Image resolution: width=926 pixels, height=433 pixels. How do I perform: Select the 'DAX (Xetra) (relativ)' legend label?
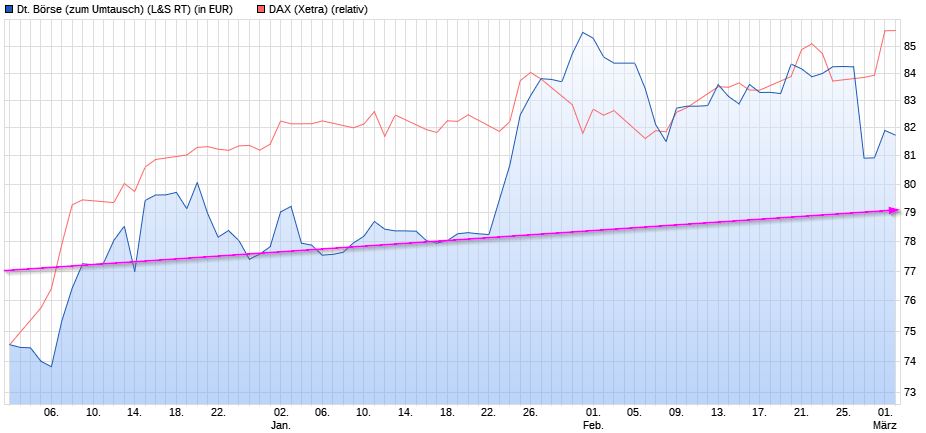(x=318, y=9)
